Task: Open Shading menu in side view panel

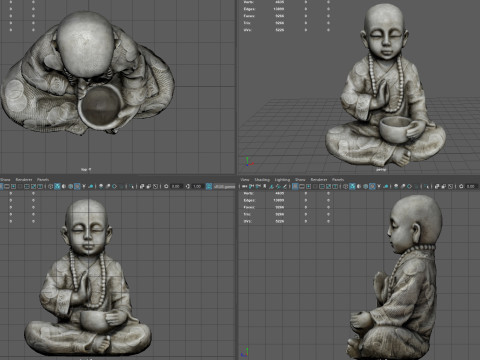Action: [262, 180]
